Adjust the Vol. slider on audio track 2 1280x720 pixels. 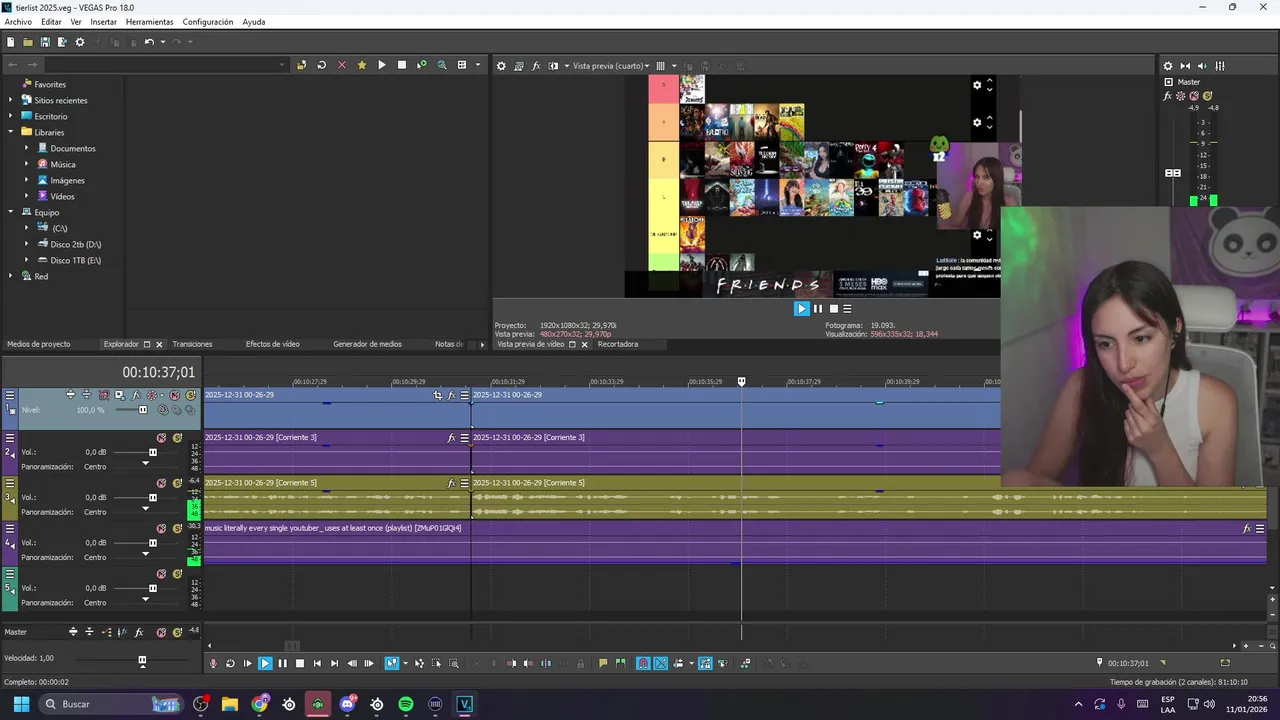152,452
